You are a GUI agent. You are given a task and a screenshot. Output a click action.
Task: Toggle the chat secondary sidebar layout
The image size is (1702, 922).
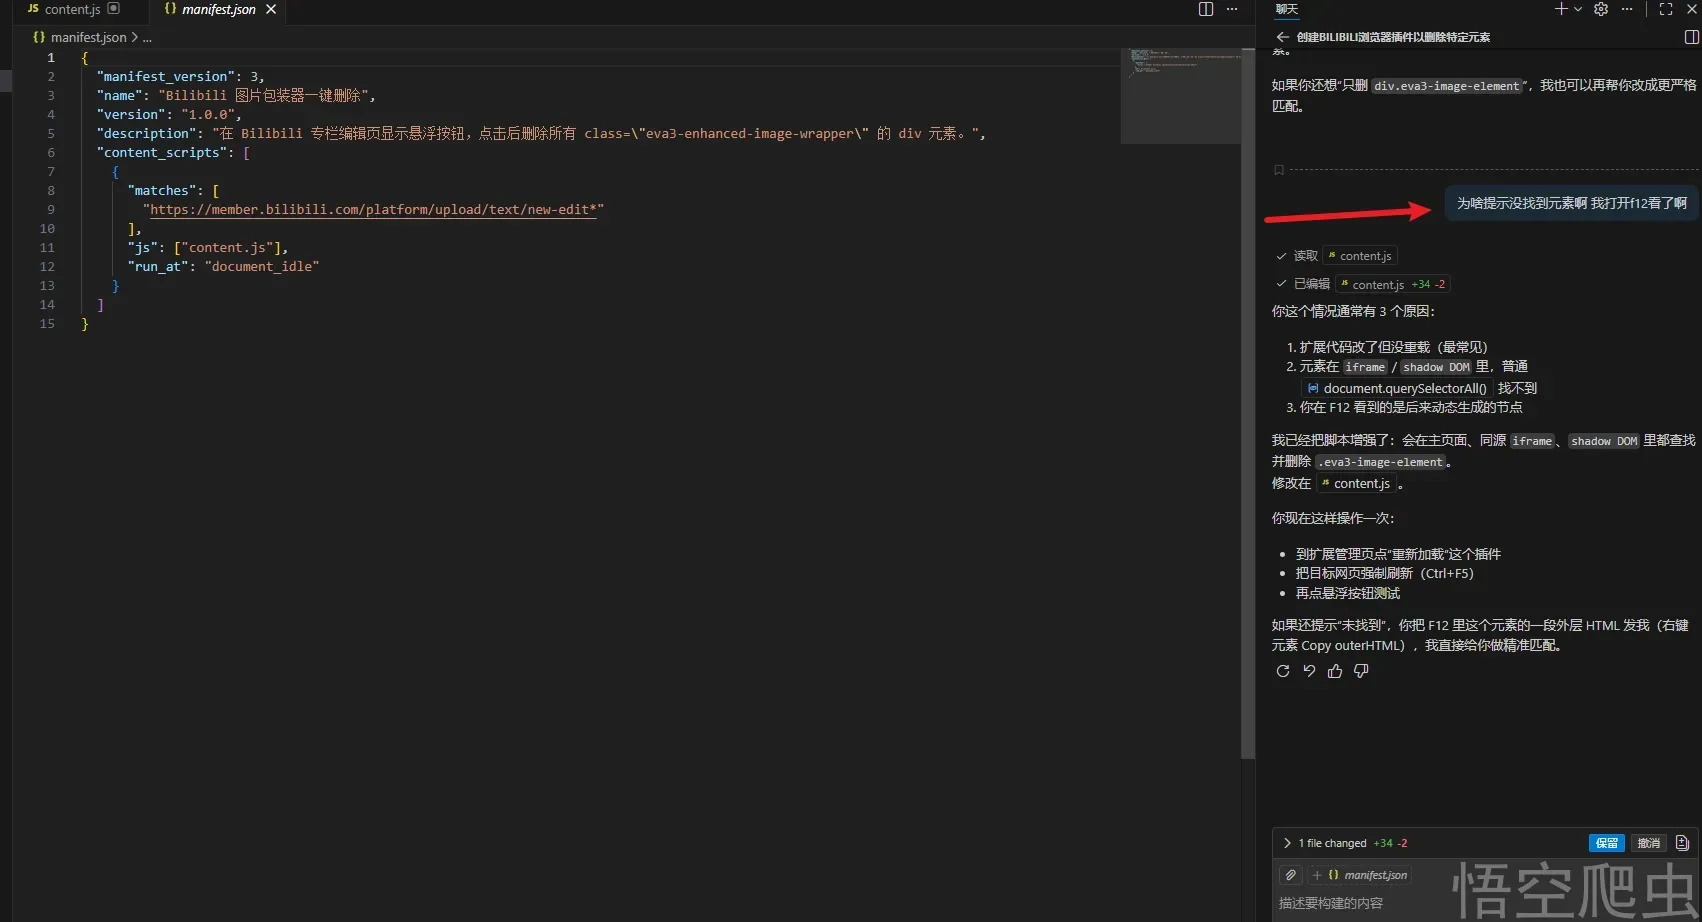point(1691,37)
